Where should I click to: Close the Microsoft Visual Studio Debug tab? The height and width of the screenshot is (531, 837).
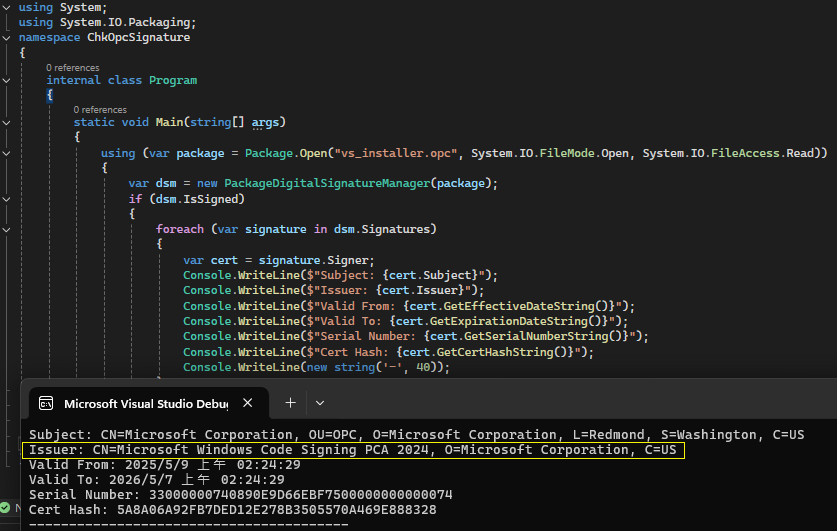pyautogui.click(x=248, y=403)
